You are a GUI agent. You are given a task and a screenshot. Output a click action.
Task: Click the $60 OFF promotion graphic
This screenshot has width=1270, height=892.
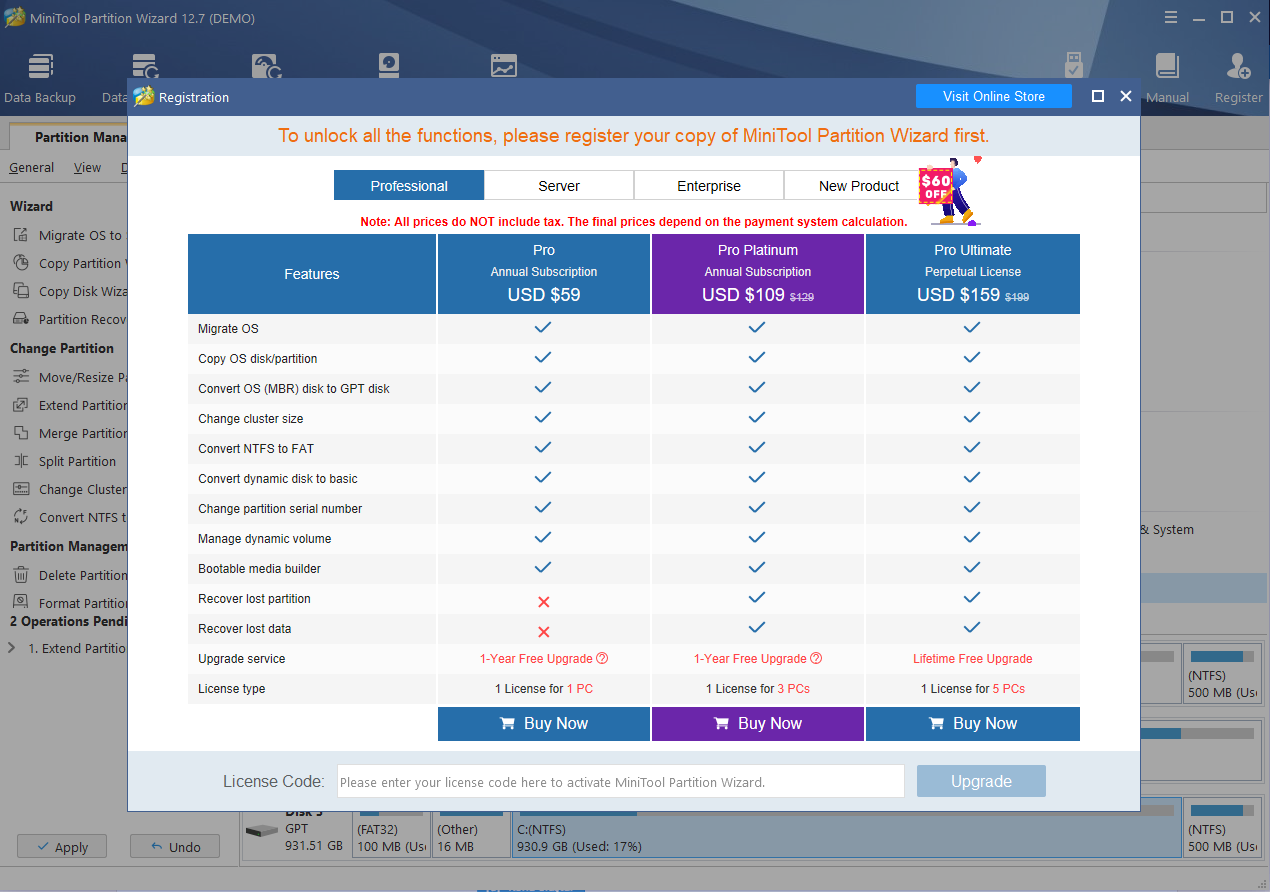tap(949, 189)
